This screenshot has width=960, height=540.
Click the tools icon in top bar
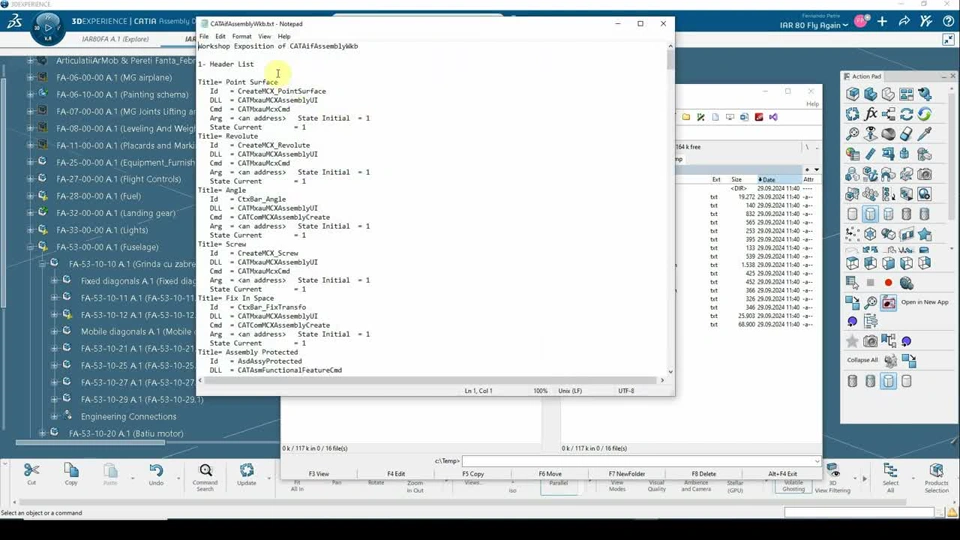[926, 21]
